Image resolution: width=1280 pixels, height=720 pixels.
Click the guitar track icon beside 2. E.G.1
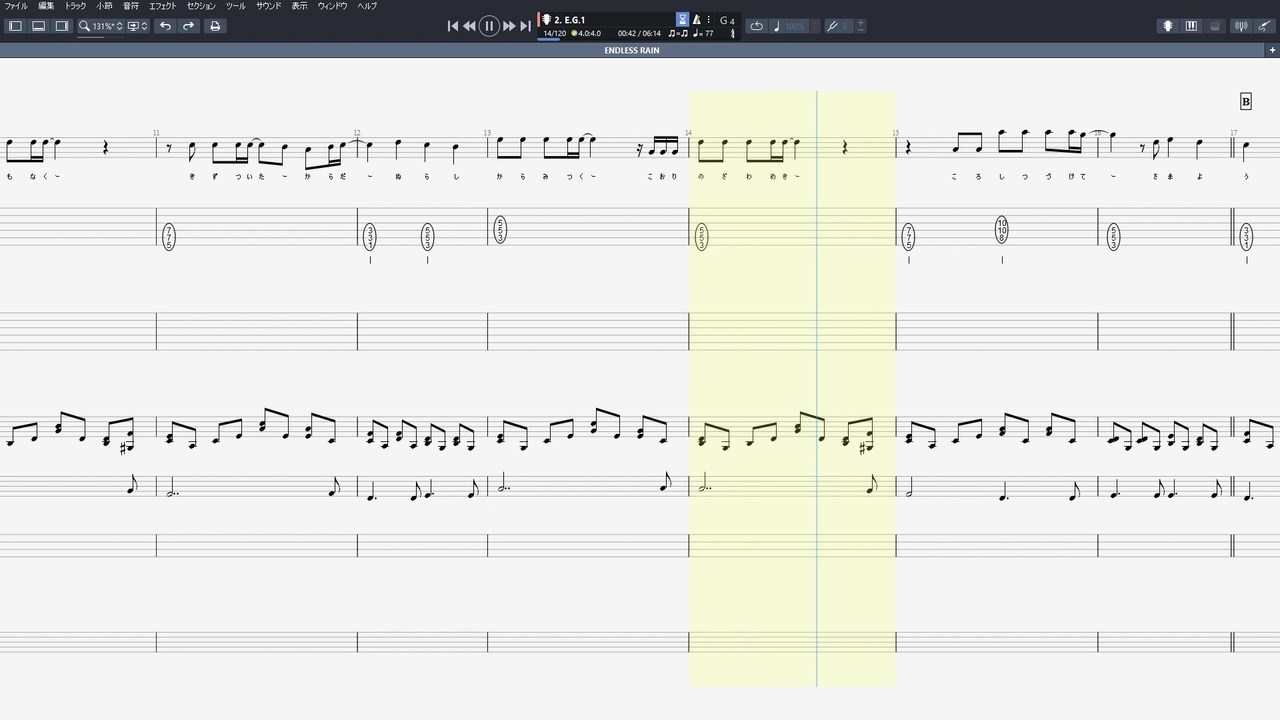pos(547,20)
